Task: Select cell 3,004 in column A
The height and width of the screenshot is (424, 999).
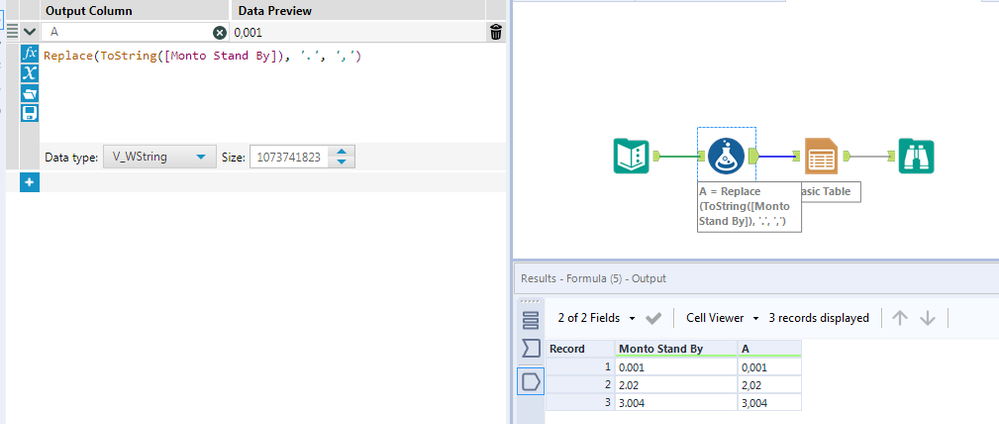Action: (x=769, y=402)
